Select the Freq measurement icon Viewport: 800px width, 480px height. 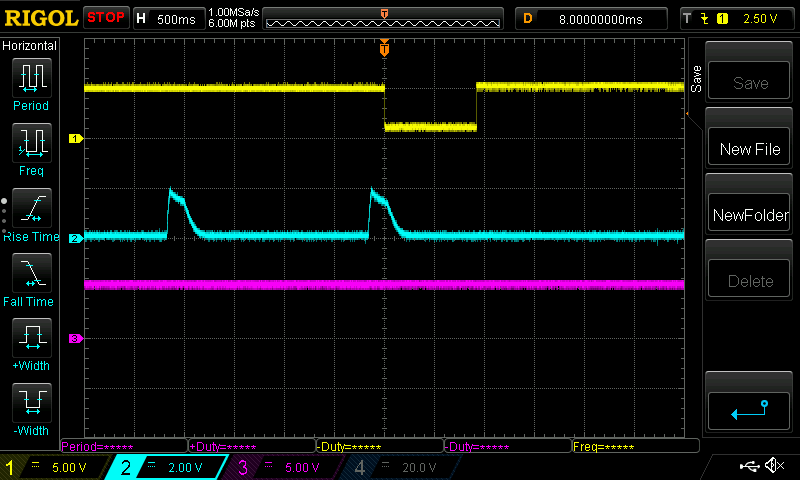[x=32, y=143]
